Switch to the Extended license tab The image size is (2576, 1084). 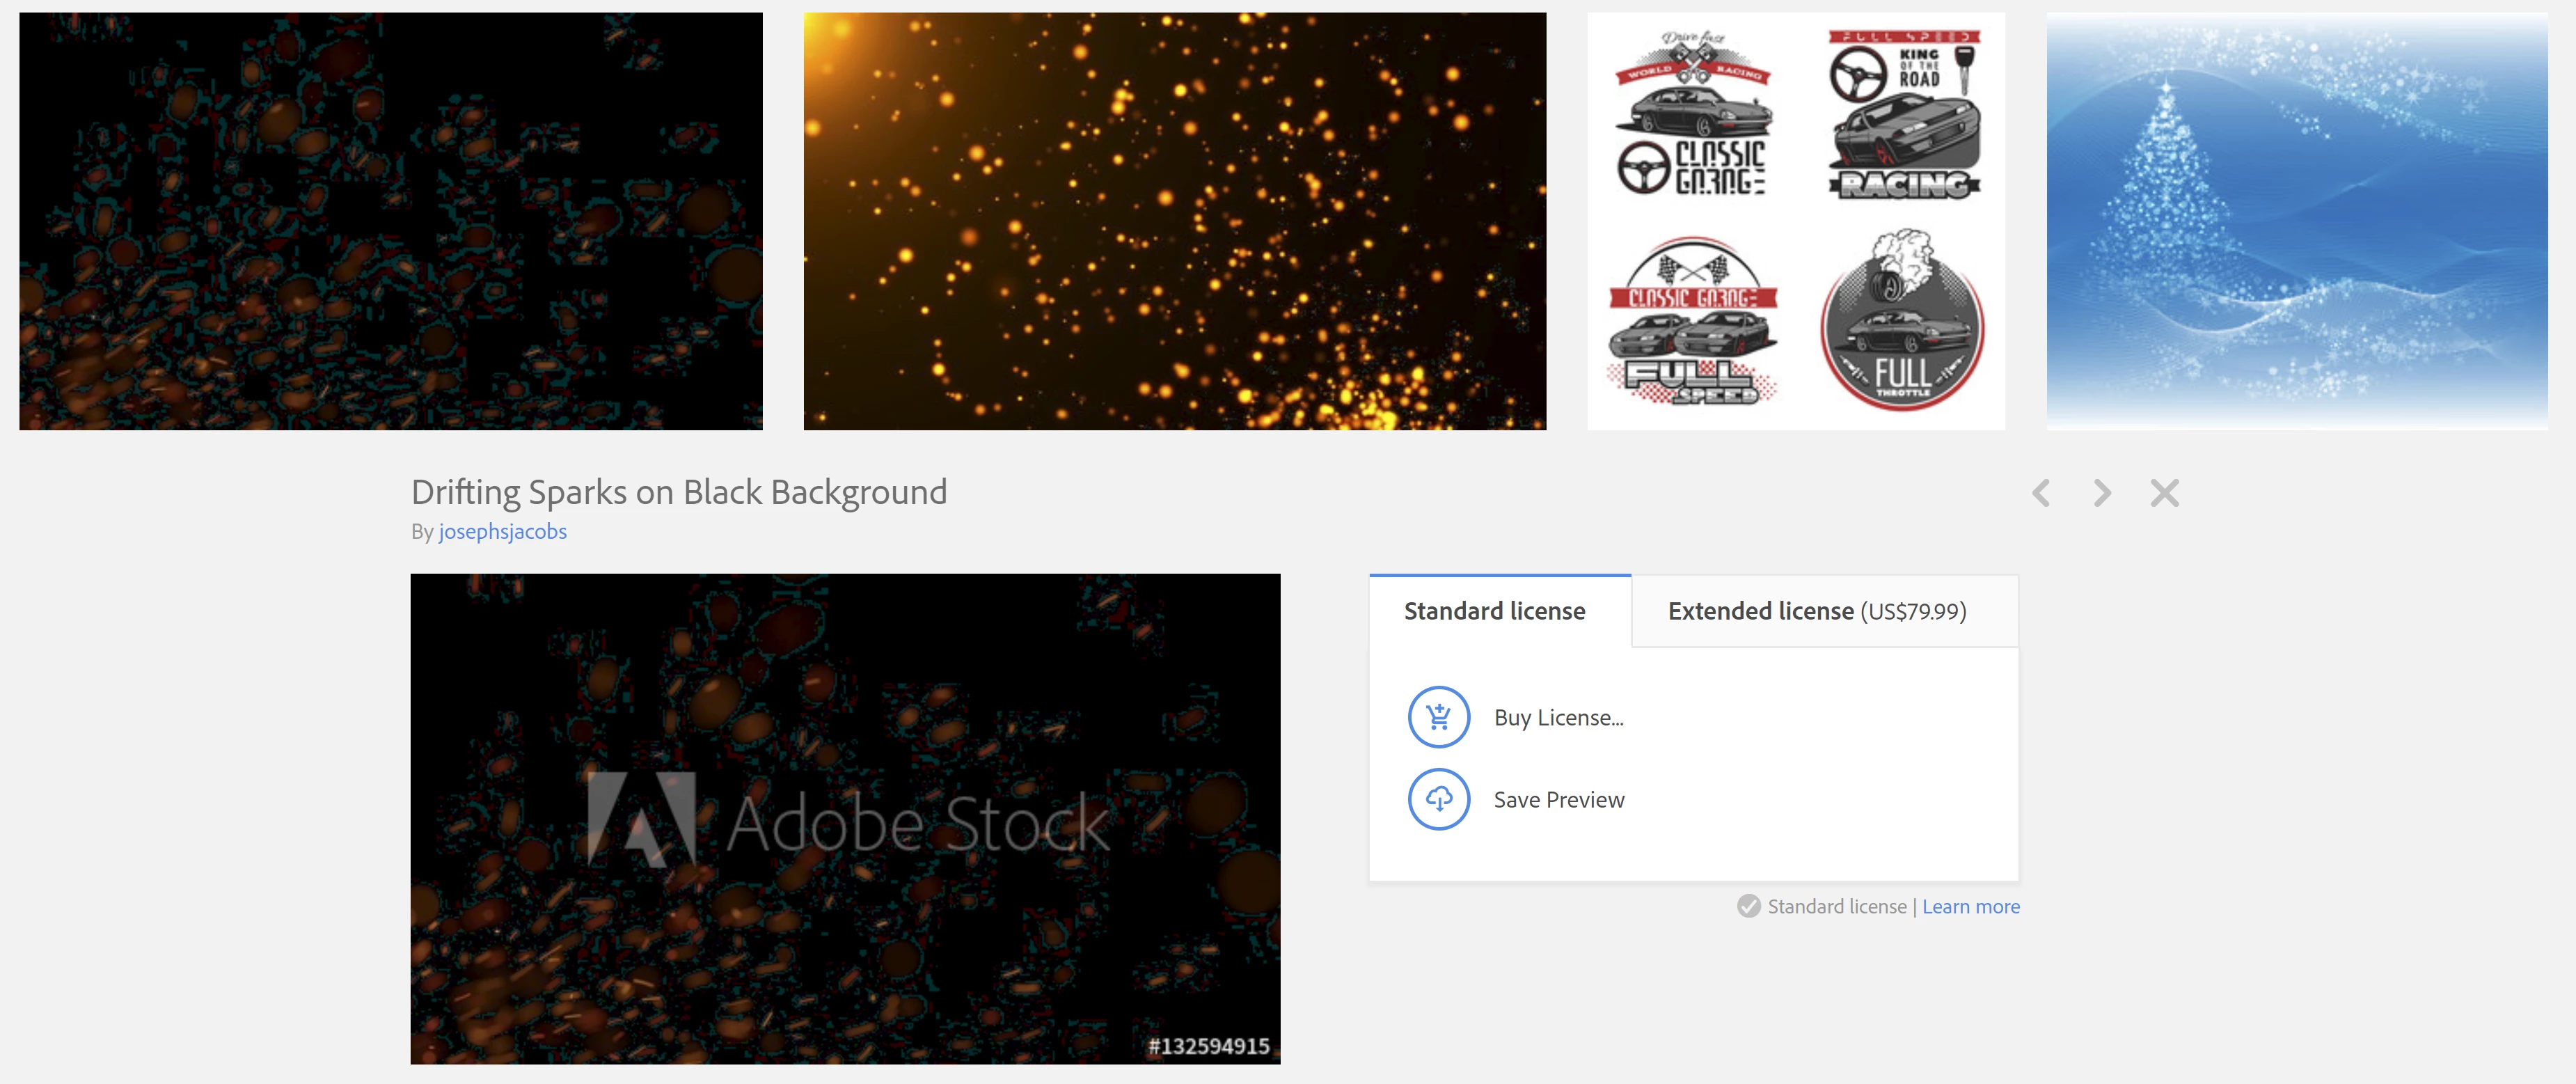1816,611
